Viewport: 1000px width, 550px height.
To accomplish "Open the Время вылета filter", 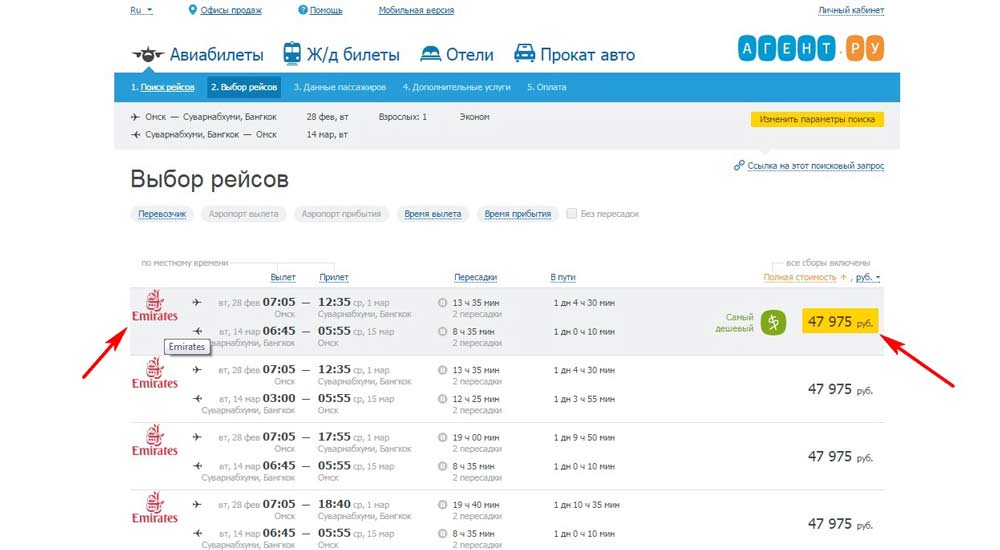I will pos(432,214).
